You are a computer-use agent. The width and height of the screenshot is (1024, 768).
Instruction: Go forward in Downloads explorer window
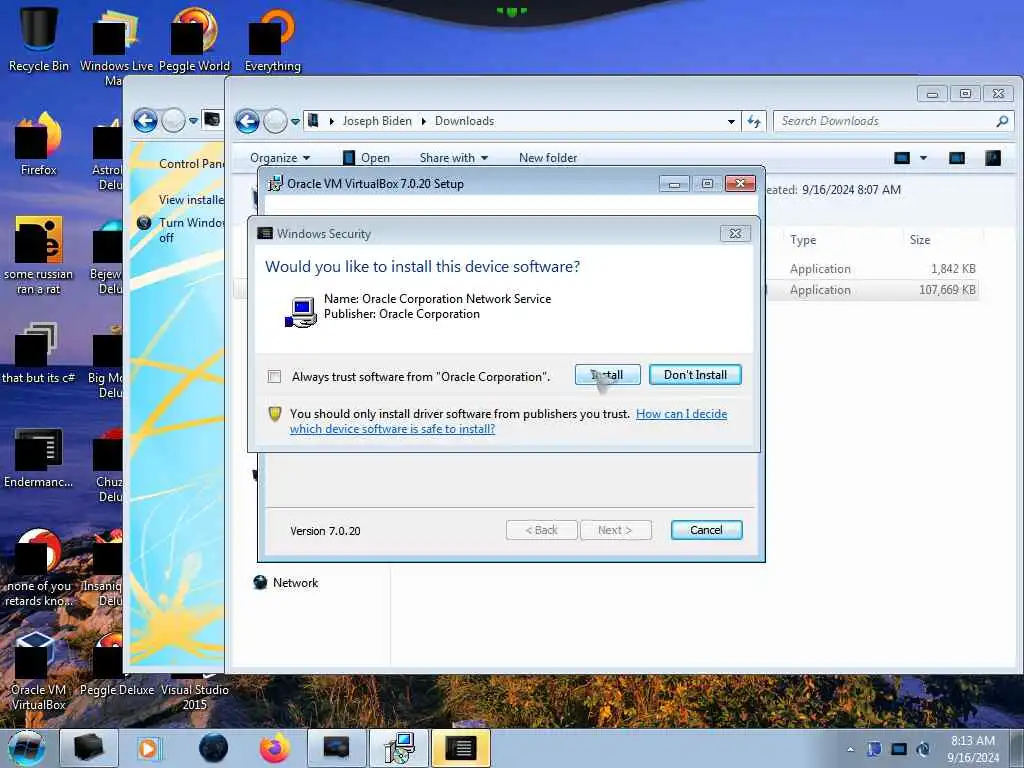275,121
